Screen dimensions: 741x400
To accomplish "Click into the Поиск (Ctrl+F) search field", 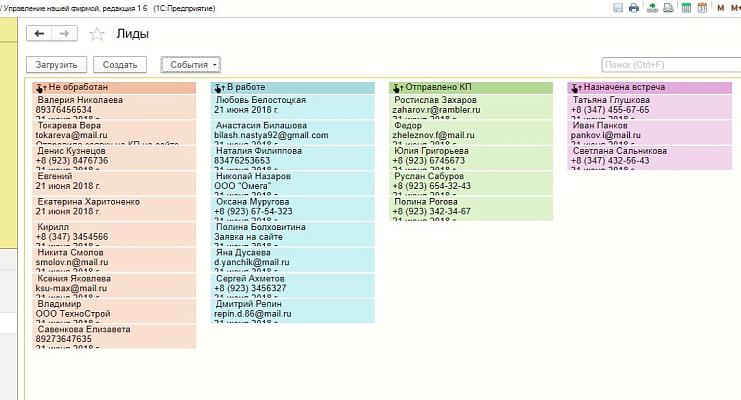I will coord(668,64).
